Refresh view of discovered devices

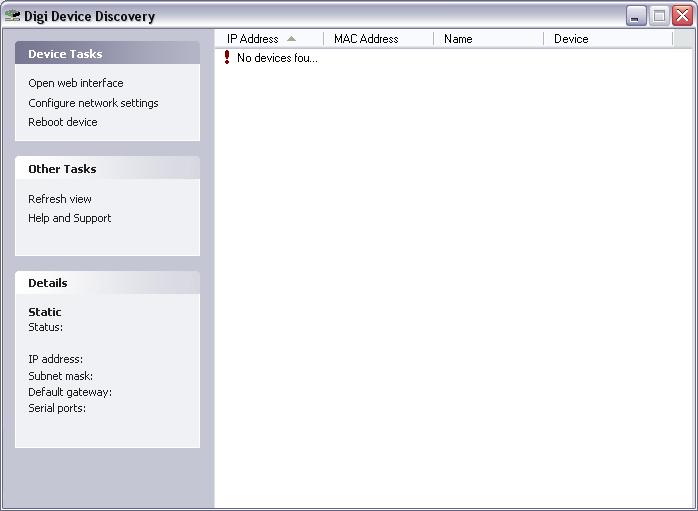tap(60, 199)
